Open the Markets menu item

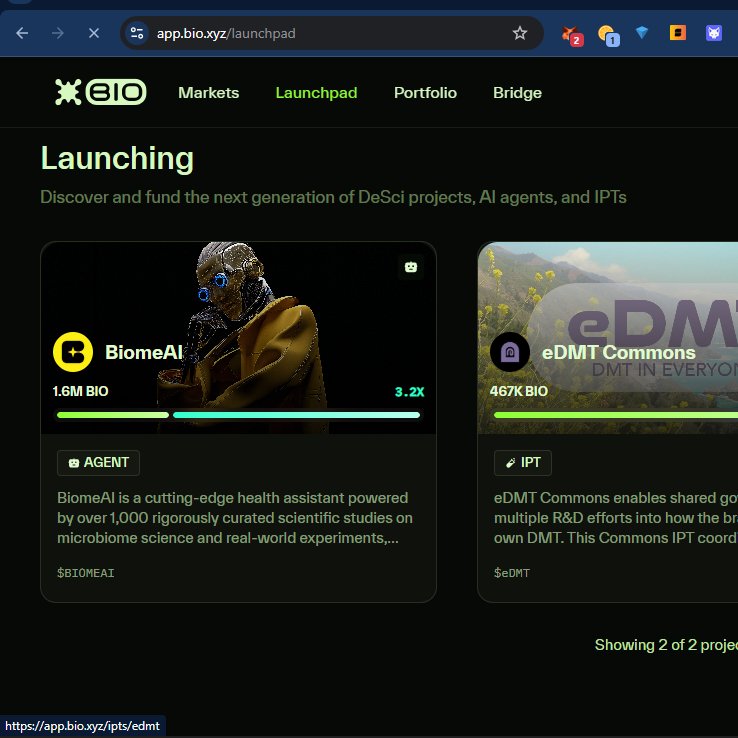[209, 93]
